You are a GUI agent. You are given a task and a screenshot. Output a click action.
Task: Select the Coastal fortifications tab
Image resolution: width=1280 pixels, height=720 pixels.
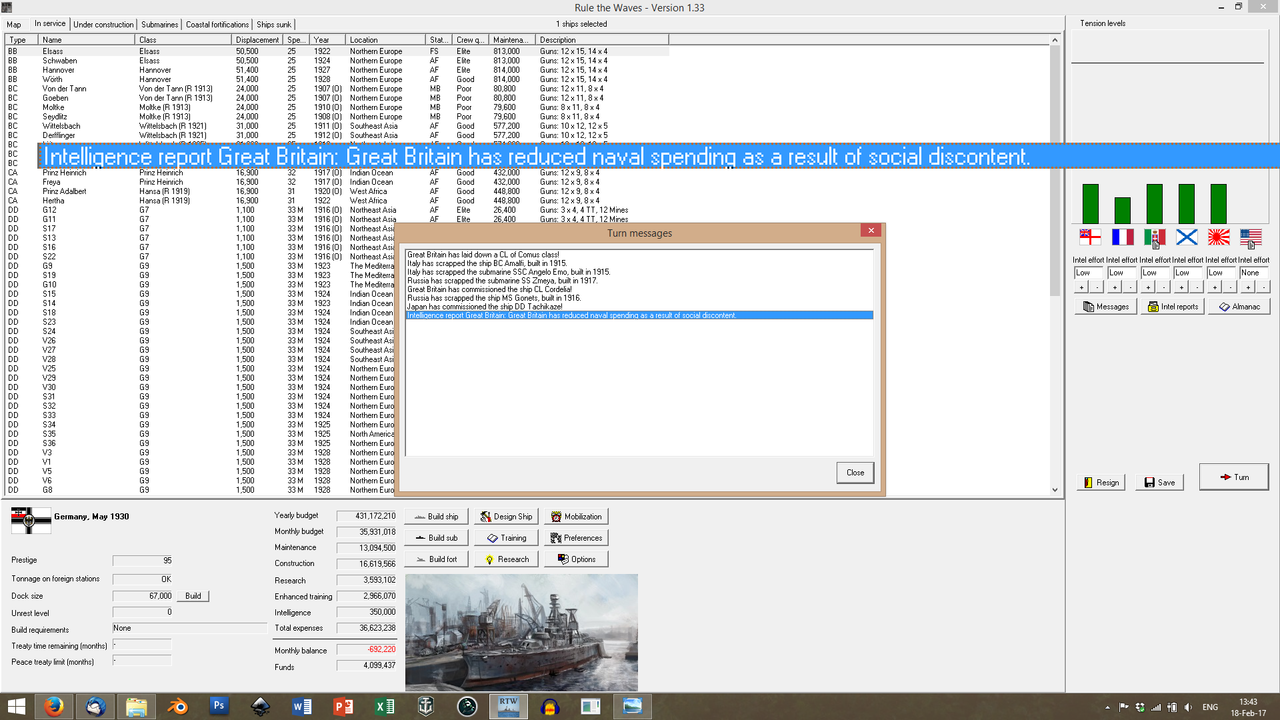(x=217, y=24)
